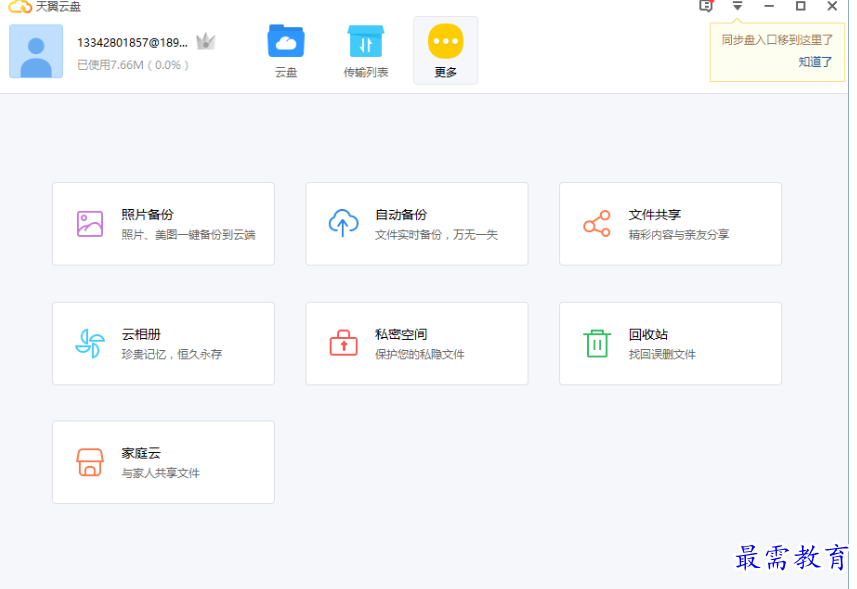Click description 文件实时备份，万无一失
The image size is (857, 589).
[436, 235]
